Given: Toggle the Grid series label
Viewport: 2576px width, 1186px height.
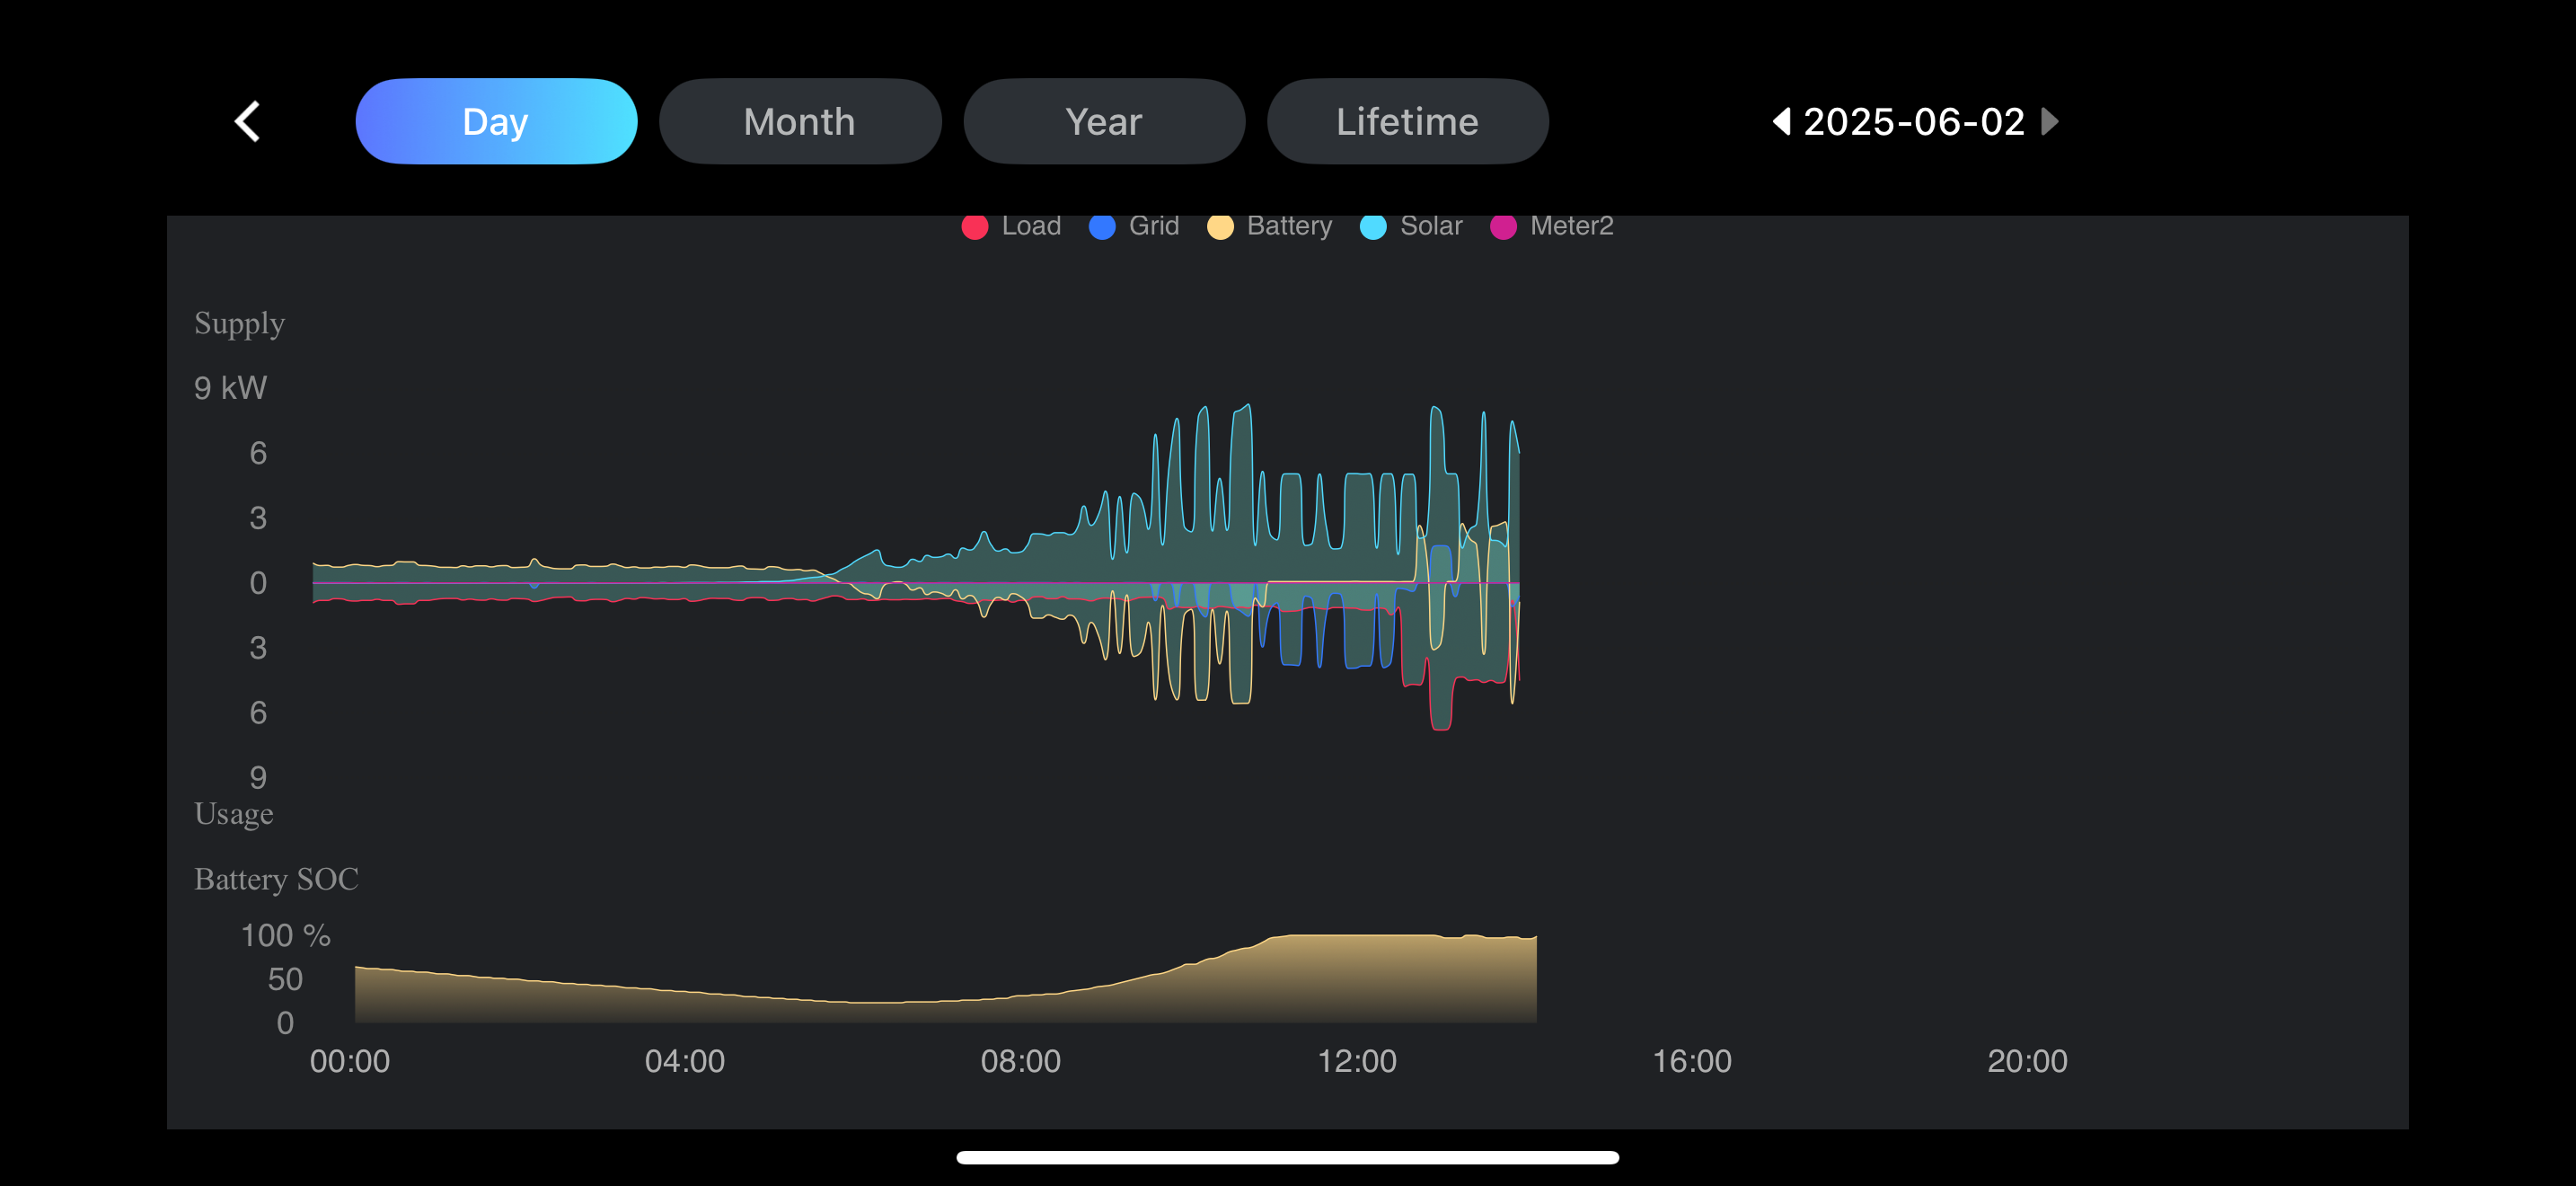Looking at the screenshot, I should point(1153,226).
